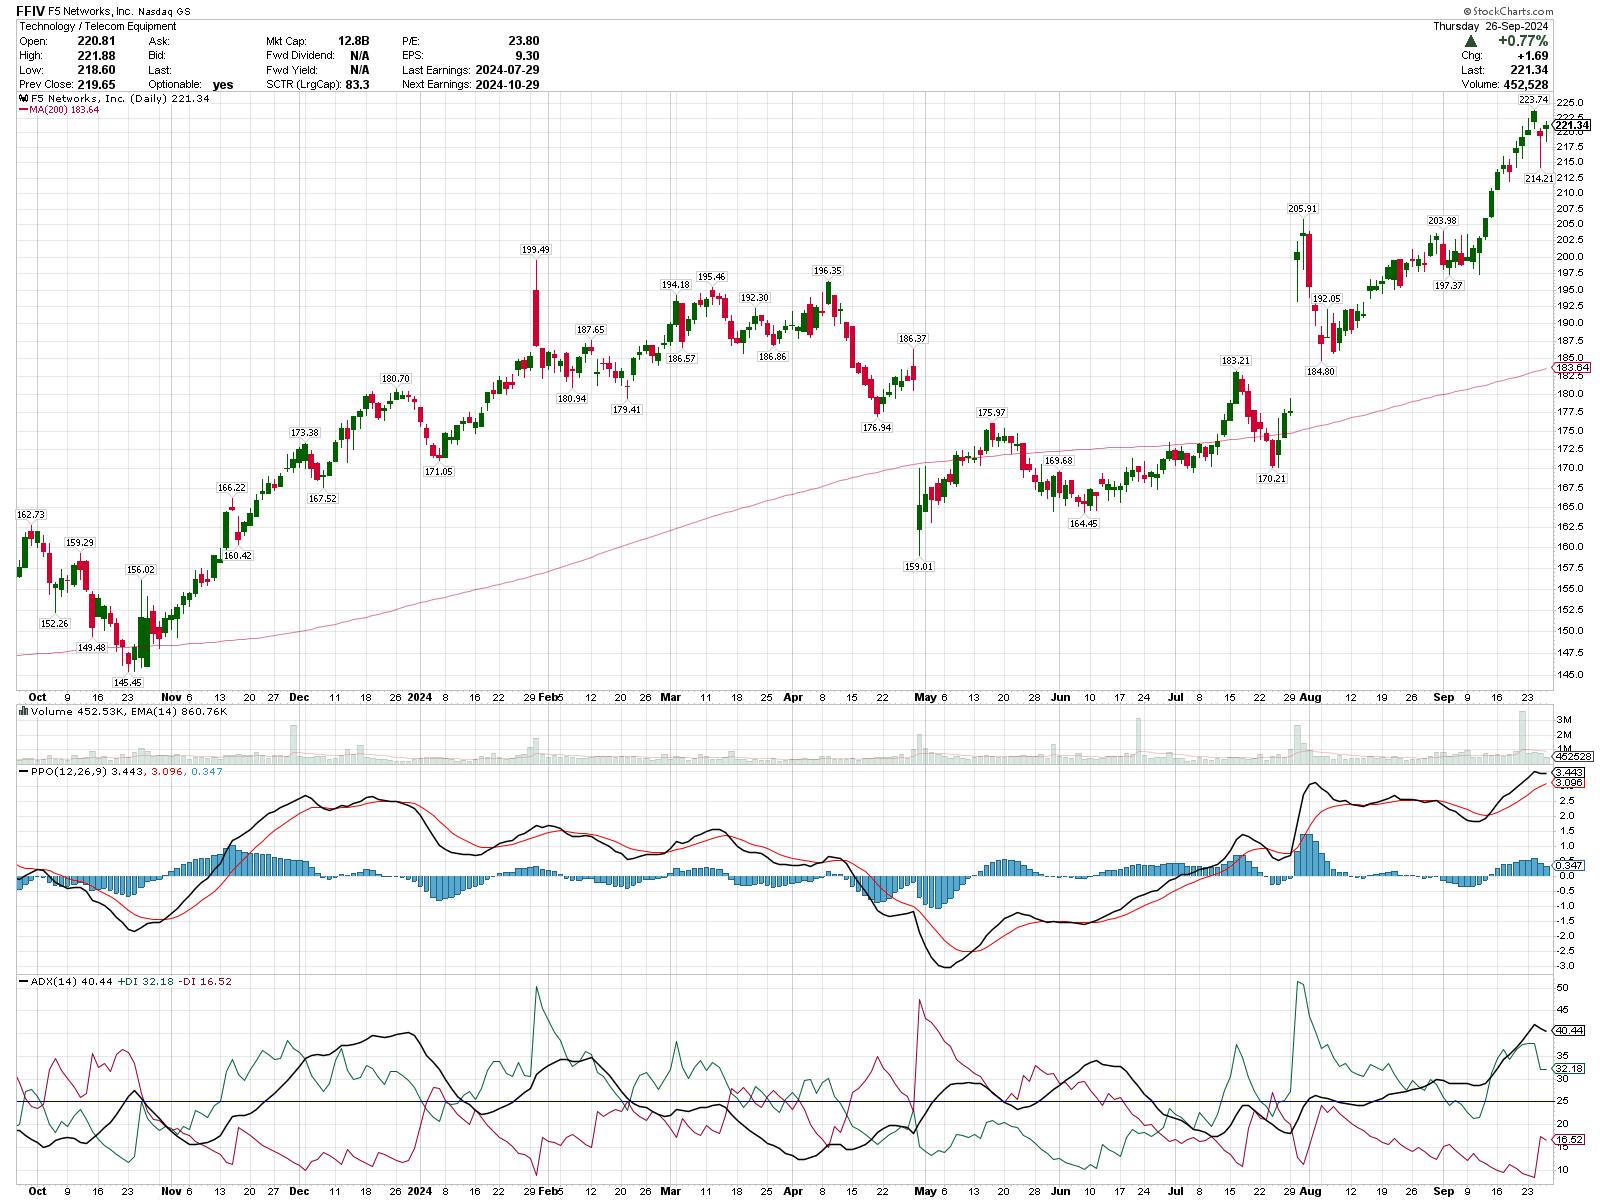Click the 196.35 April high label
The image size is (1600, 1200).
click(x=827, y=271)
